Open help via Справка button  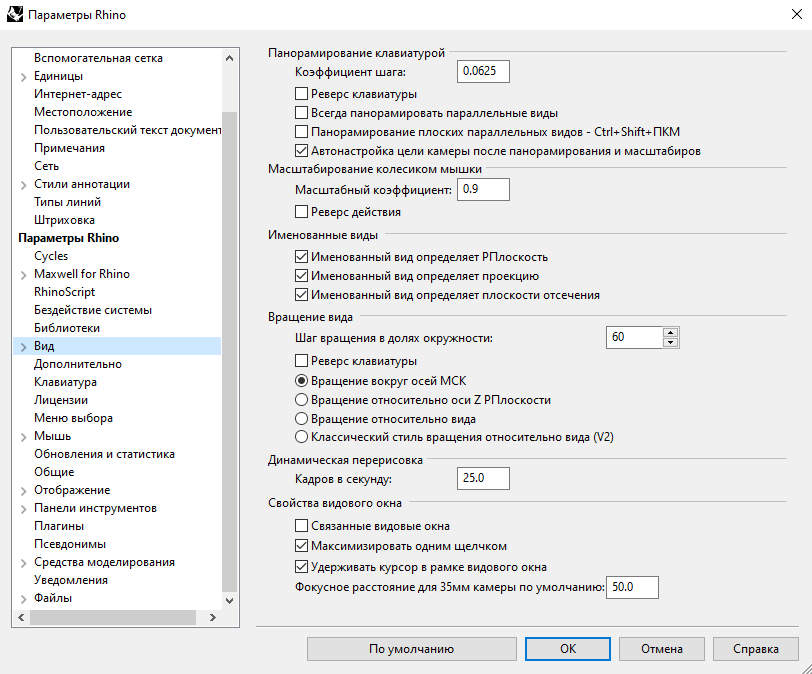[756, 649]
